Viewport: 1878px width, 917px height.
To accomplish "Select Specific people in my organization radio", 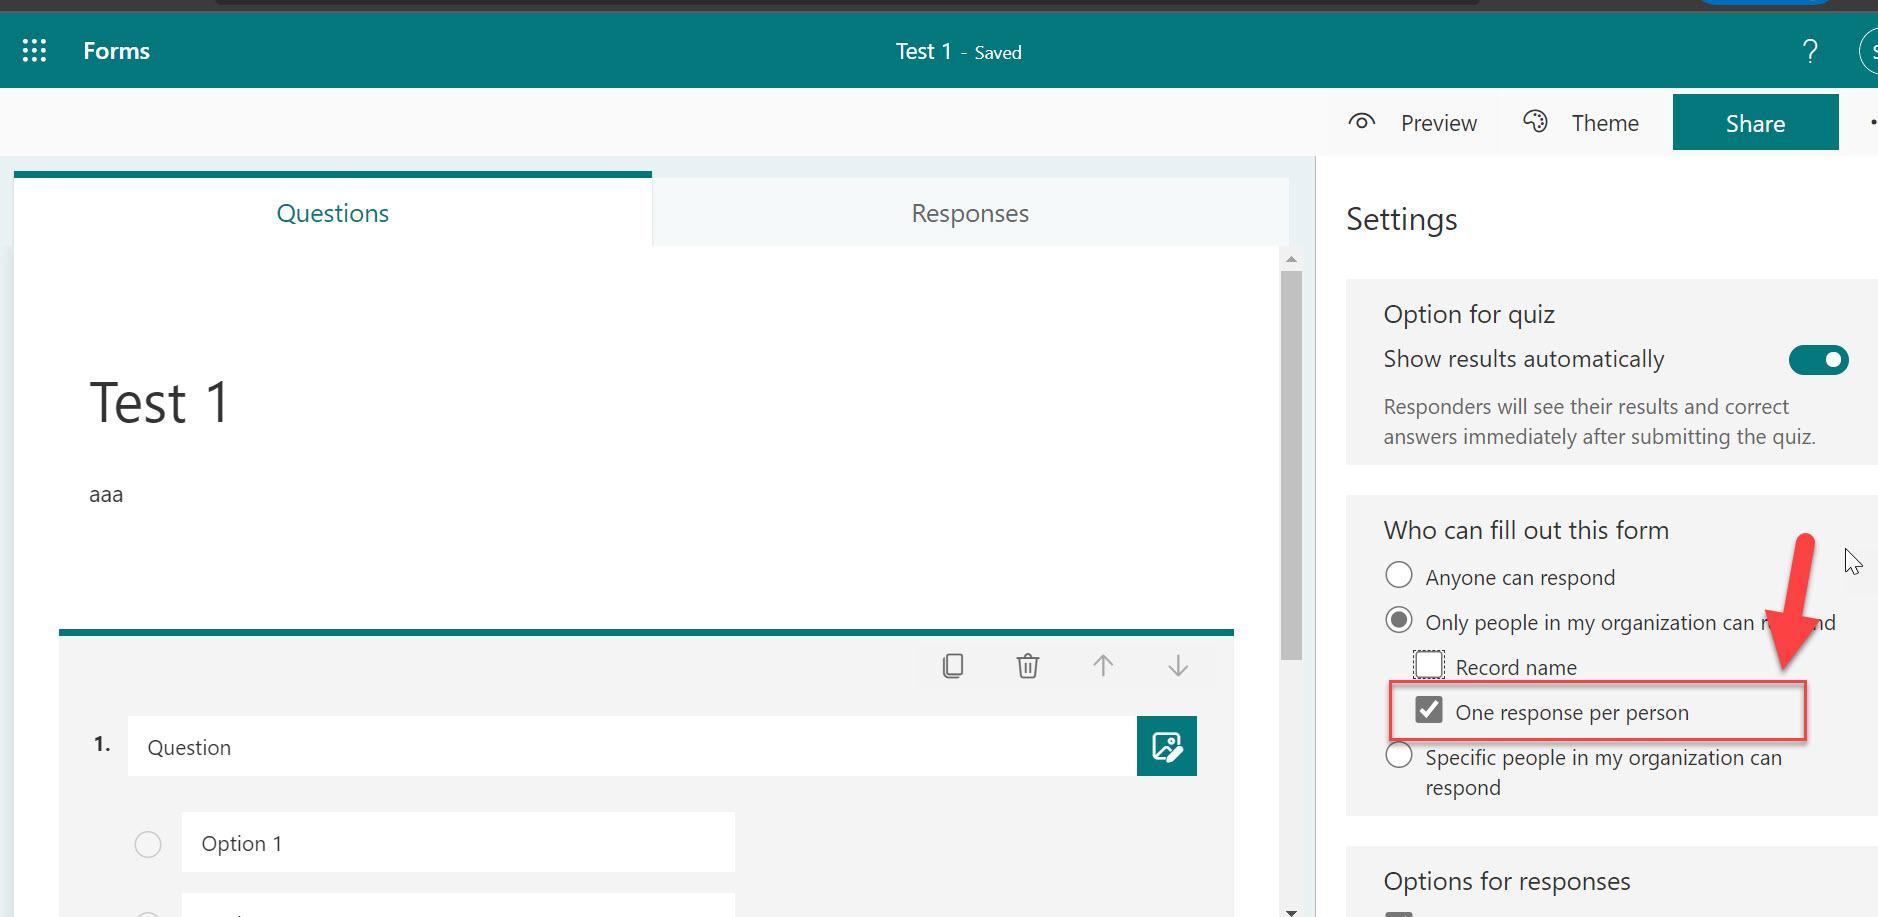I will (1399, 755).
